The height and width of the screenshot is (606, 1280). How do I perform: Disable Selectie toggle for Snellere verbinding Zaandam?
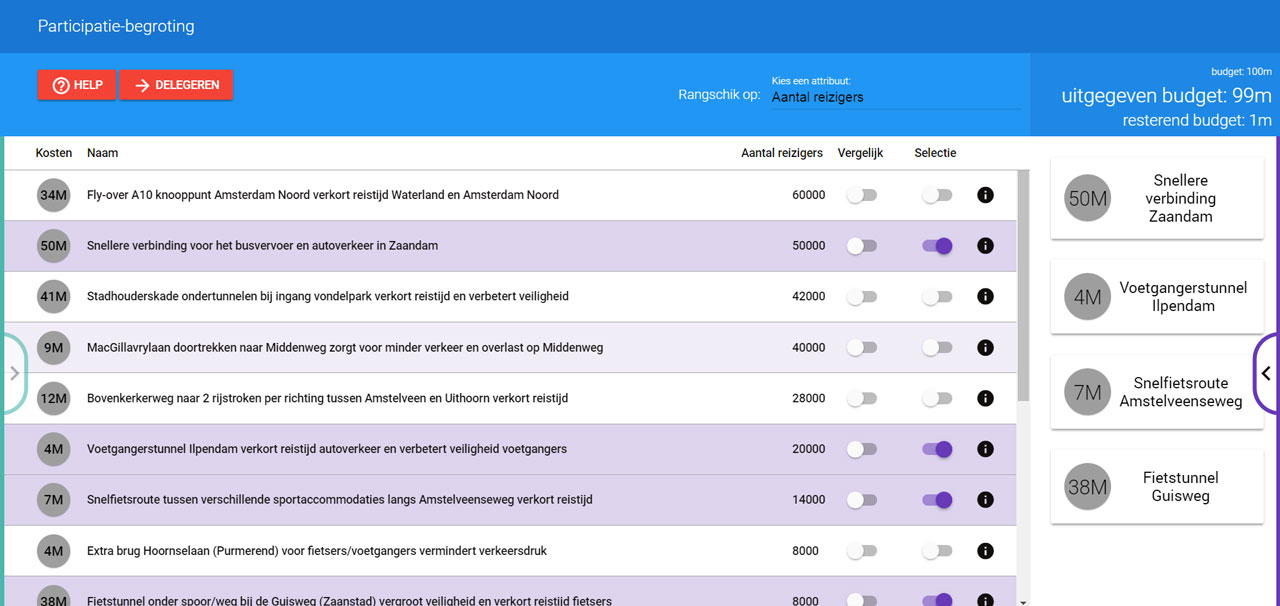tap(937, 246)
